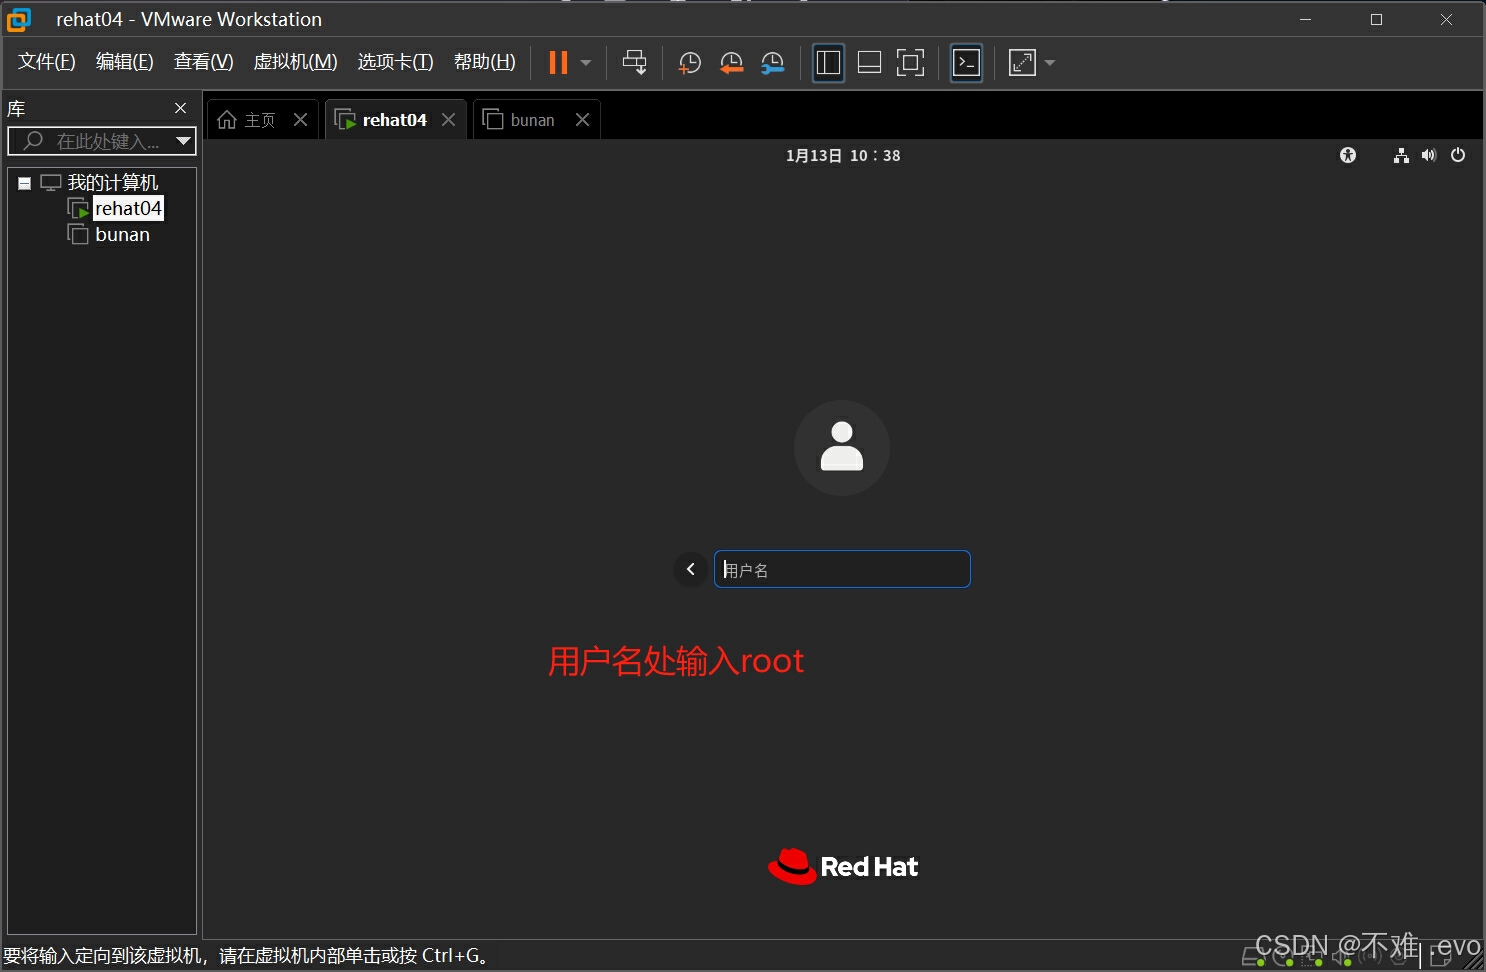Click the back arrow beside username field
Screen dimensions: 1486x972
tap(691, 568)
